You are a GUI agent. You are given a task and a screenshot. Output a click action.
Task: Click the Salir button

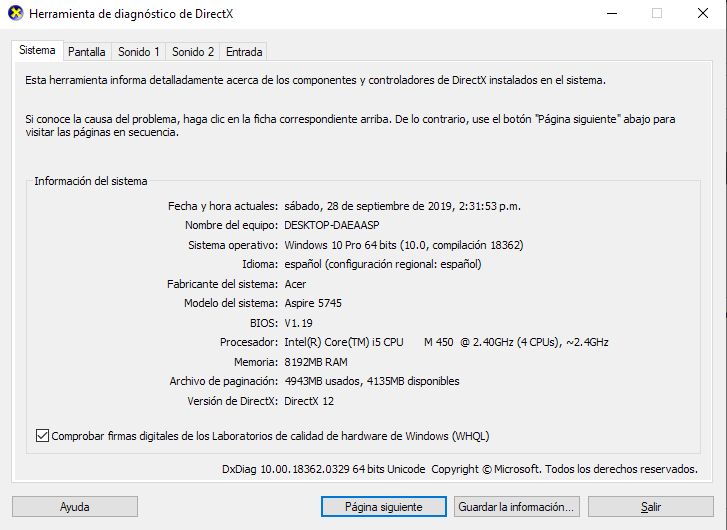coord(650,507)
